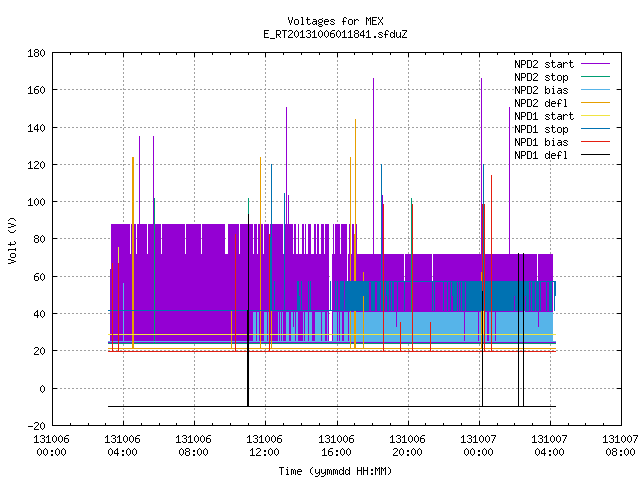
Task: Click the x-axis tick 131006 04:00
Action: point(122,446)
